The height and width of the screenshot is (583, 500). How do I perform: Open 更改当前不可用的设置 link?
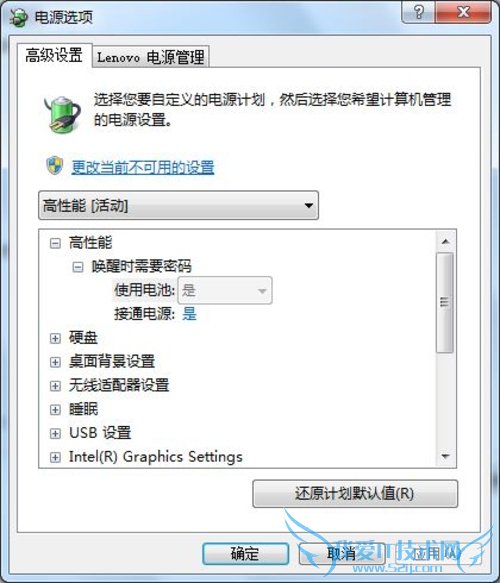(143, 167)
